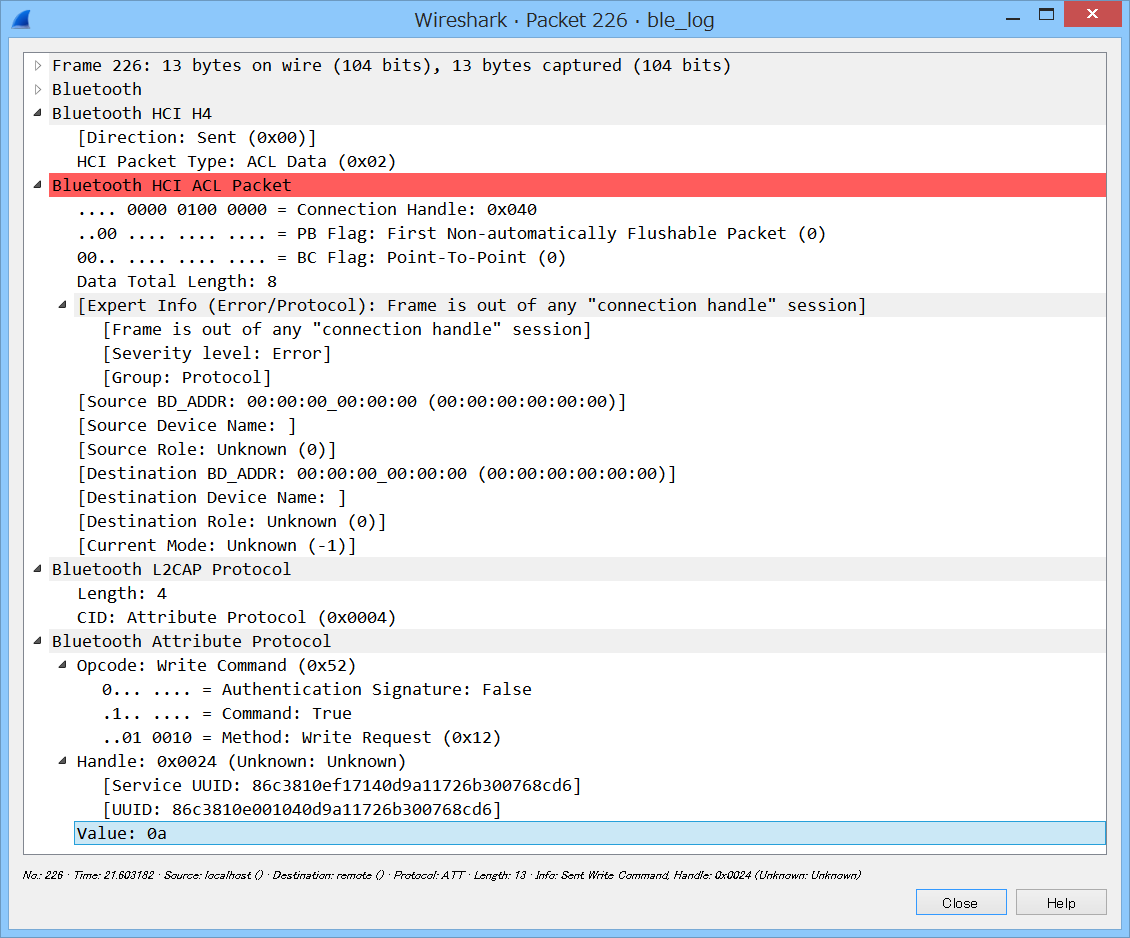Expand the Bluetooth tree node
The height and width of the screenshot is (938, 1130).
(x=38, y=89)
